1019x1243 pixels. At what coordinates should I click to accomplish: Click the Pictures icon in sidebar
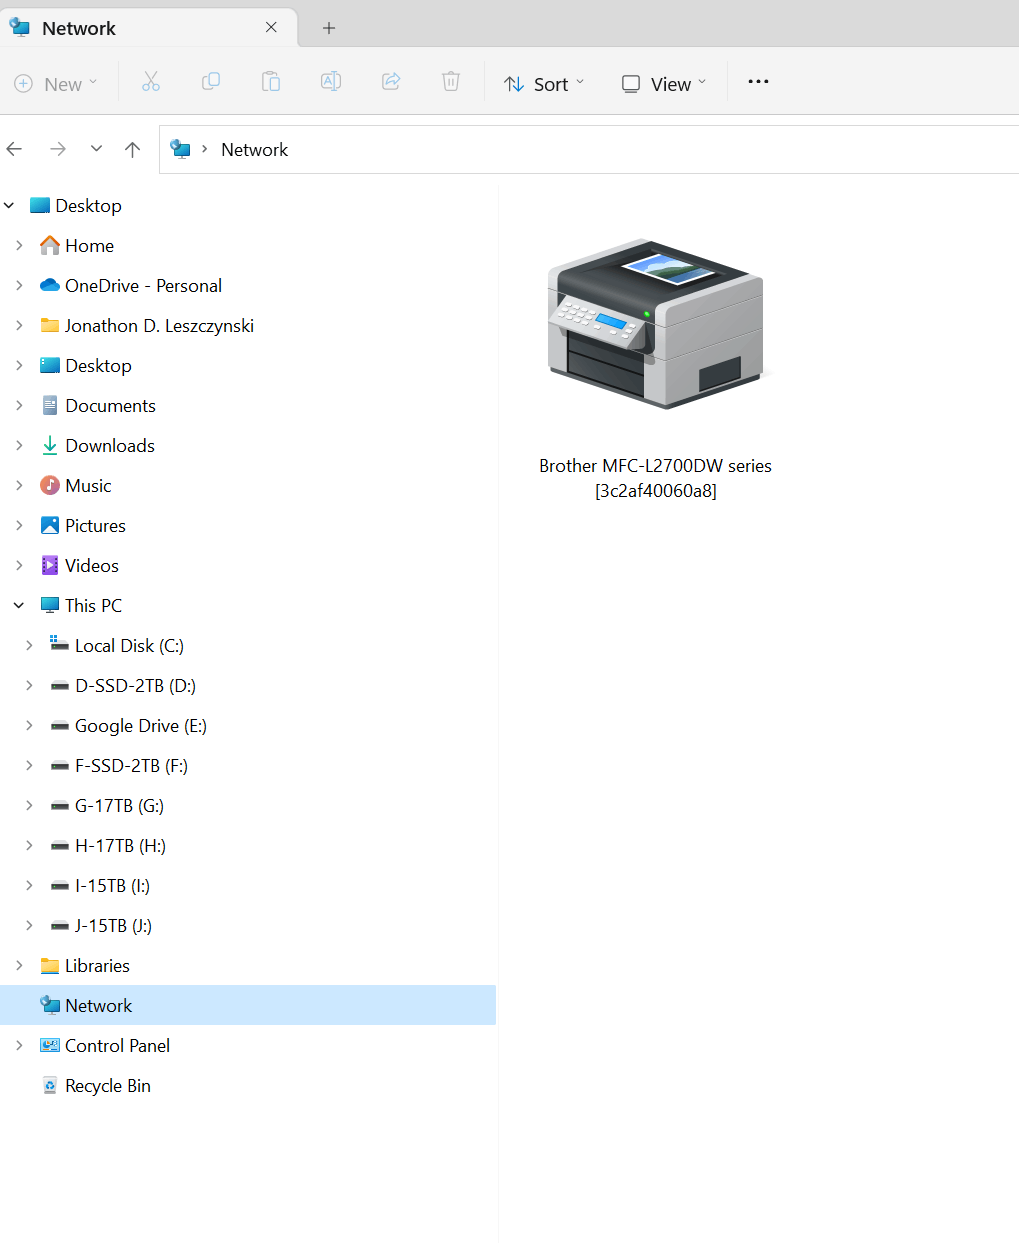pos(50,526)
